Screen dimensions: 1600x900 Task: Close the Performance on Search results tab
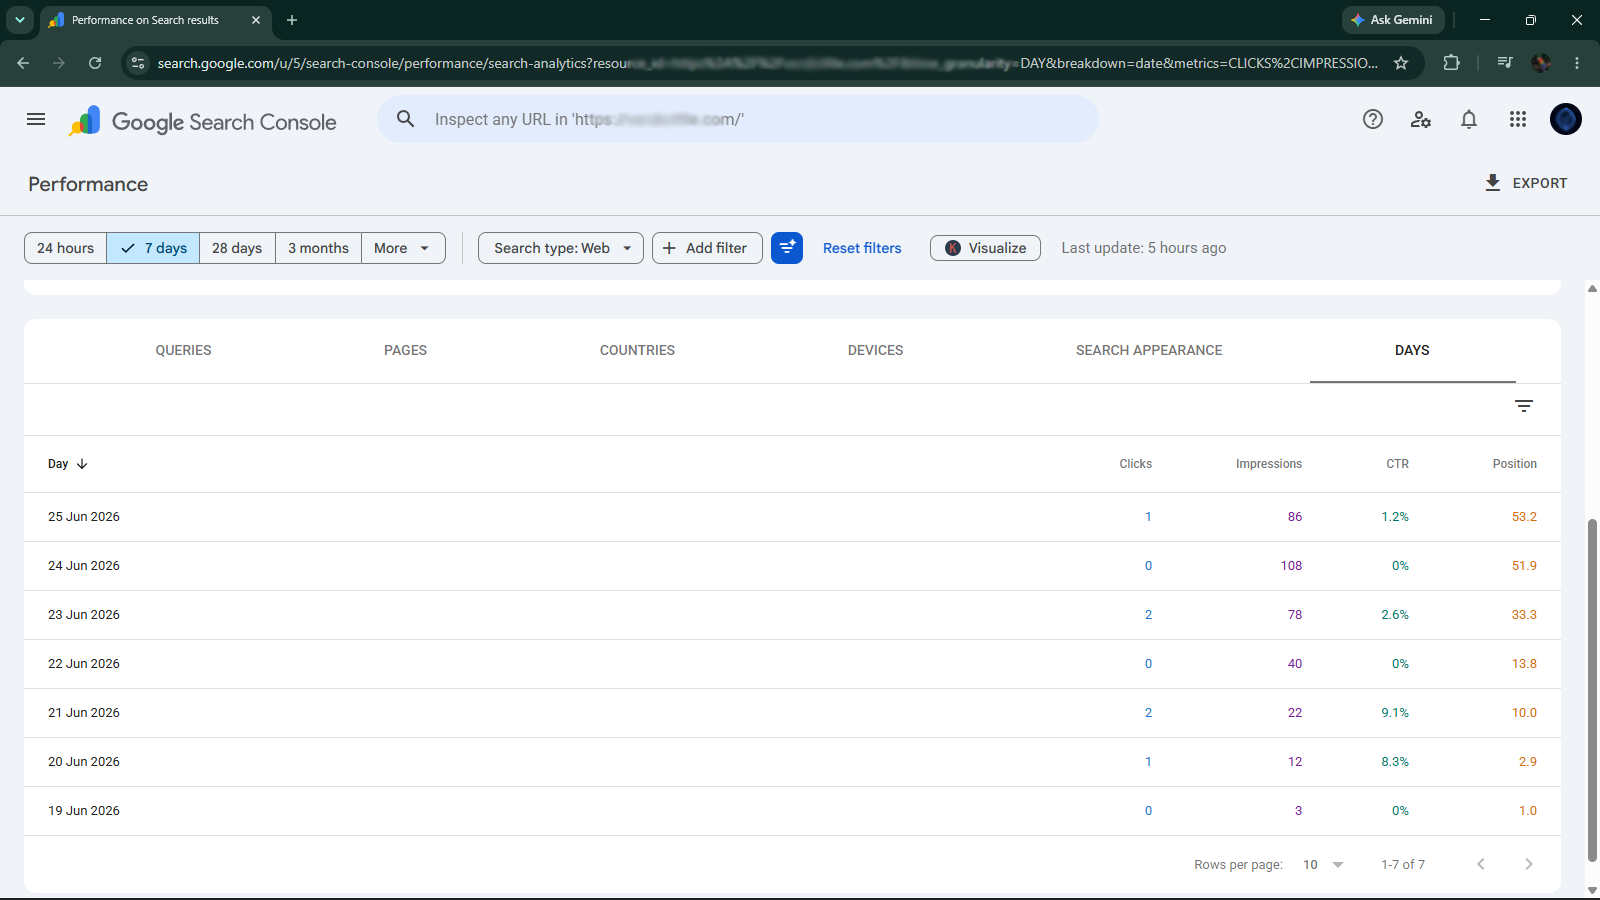(x=256, y=20)
